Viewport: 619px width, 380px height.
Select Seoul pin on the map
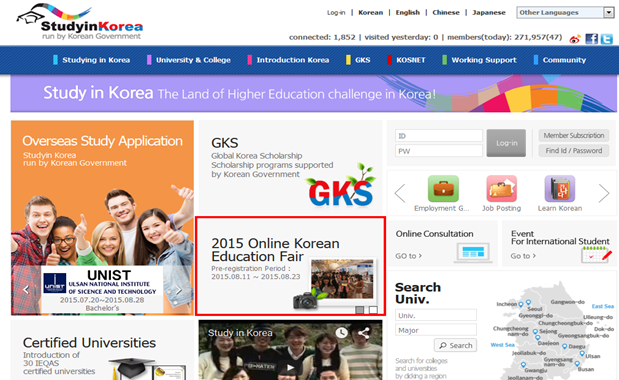(x=528, y=303)
